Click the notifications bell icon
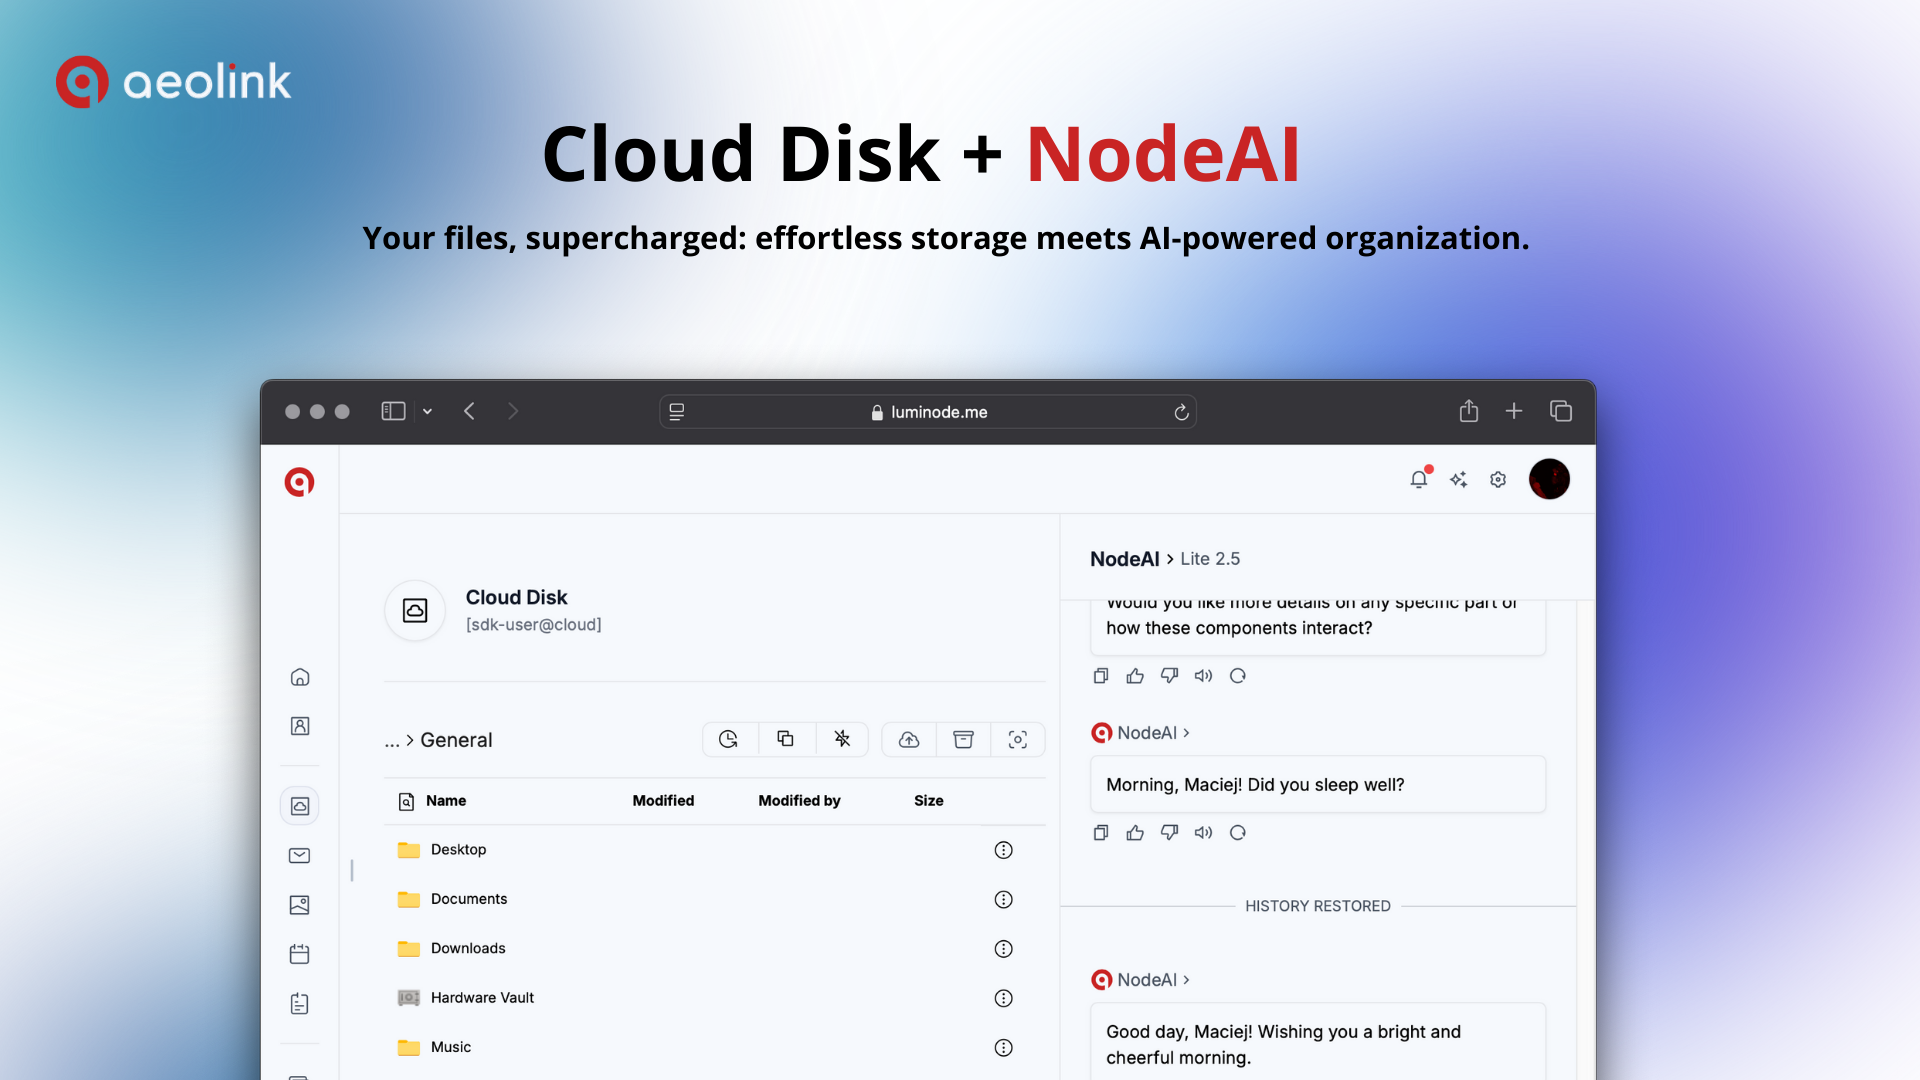Image resolution: width=1920 pixels, height=1080 pixels. [1418, 479]
